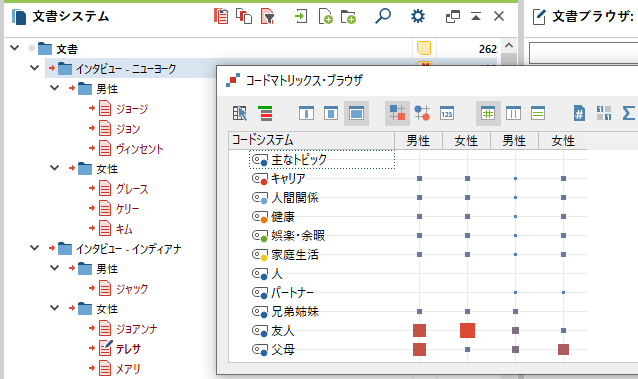Select the ケリー document

127,208
